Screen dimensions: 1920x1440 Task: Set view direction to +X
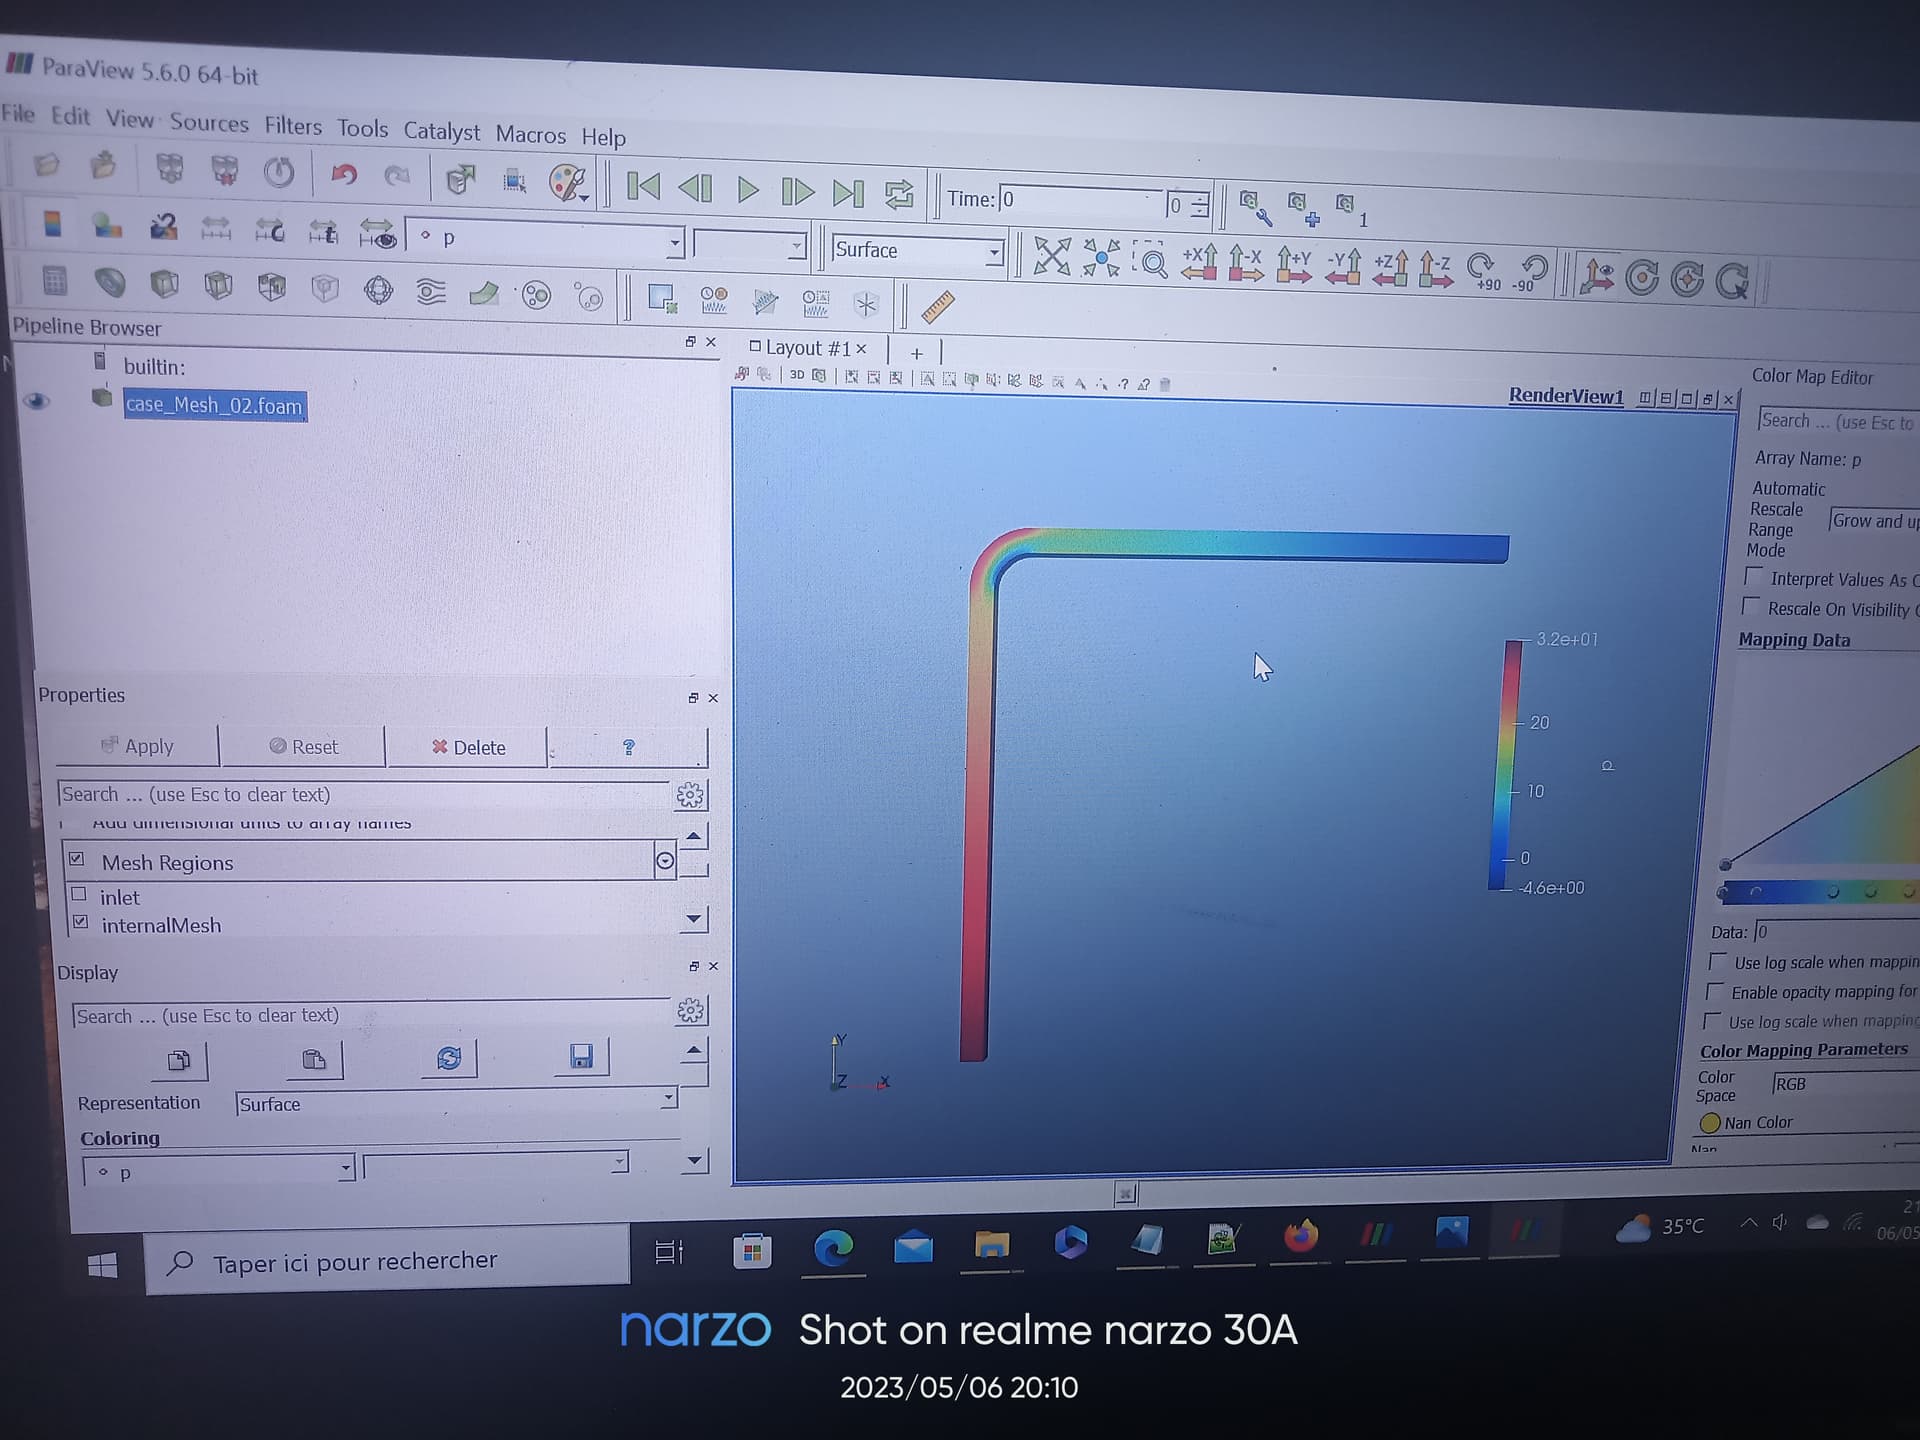pyautogui.click(x=1199, y=263)
